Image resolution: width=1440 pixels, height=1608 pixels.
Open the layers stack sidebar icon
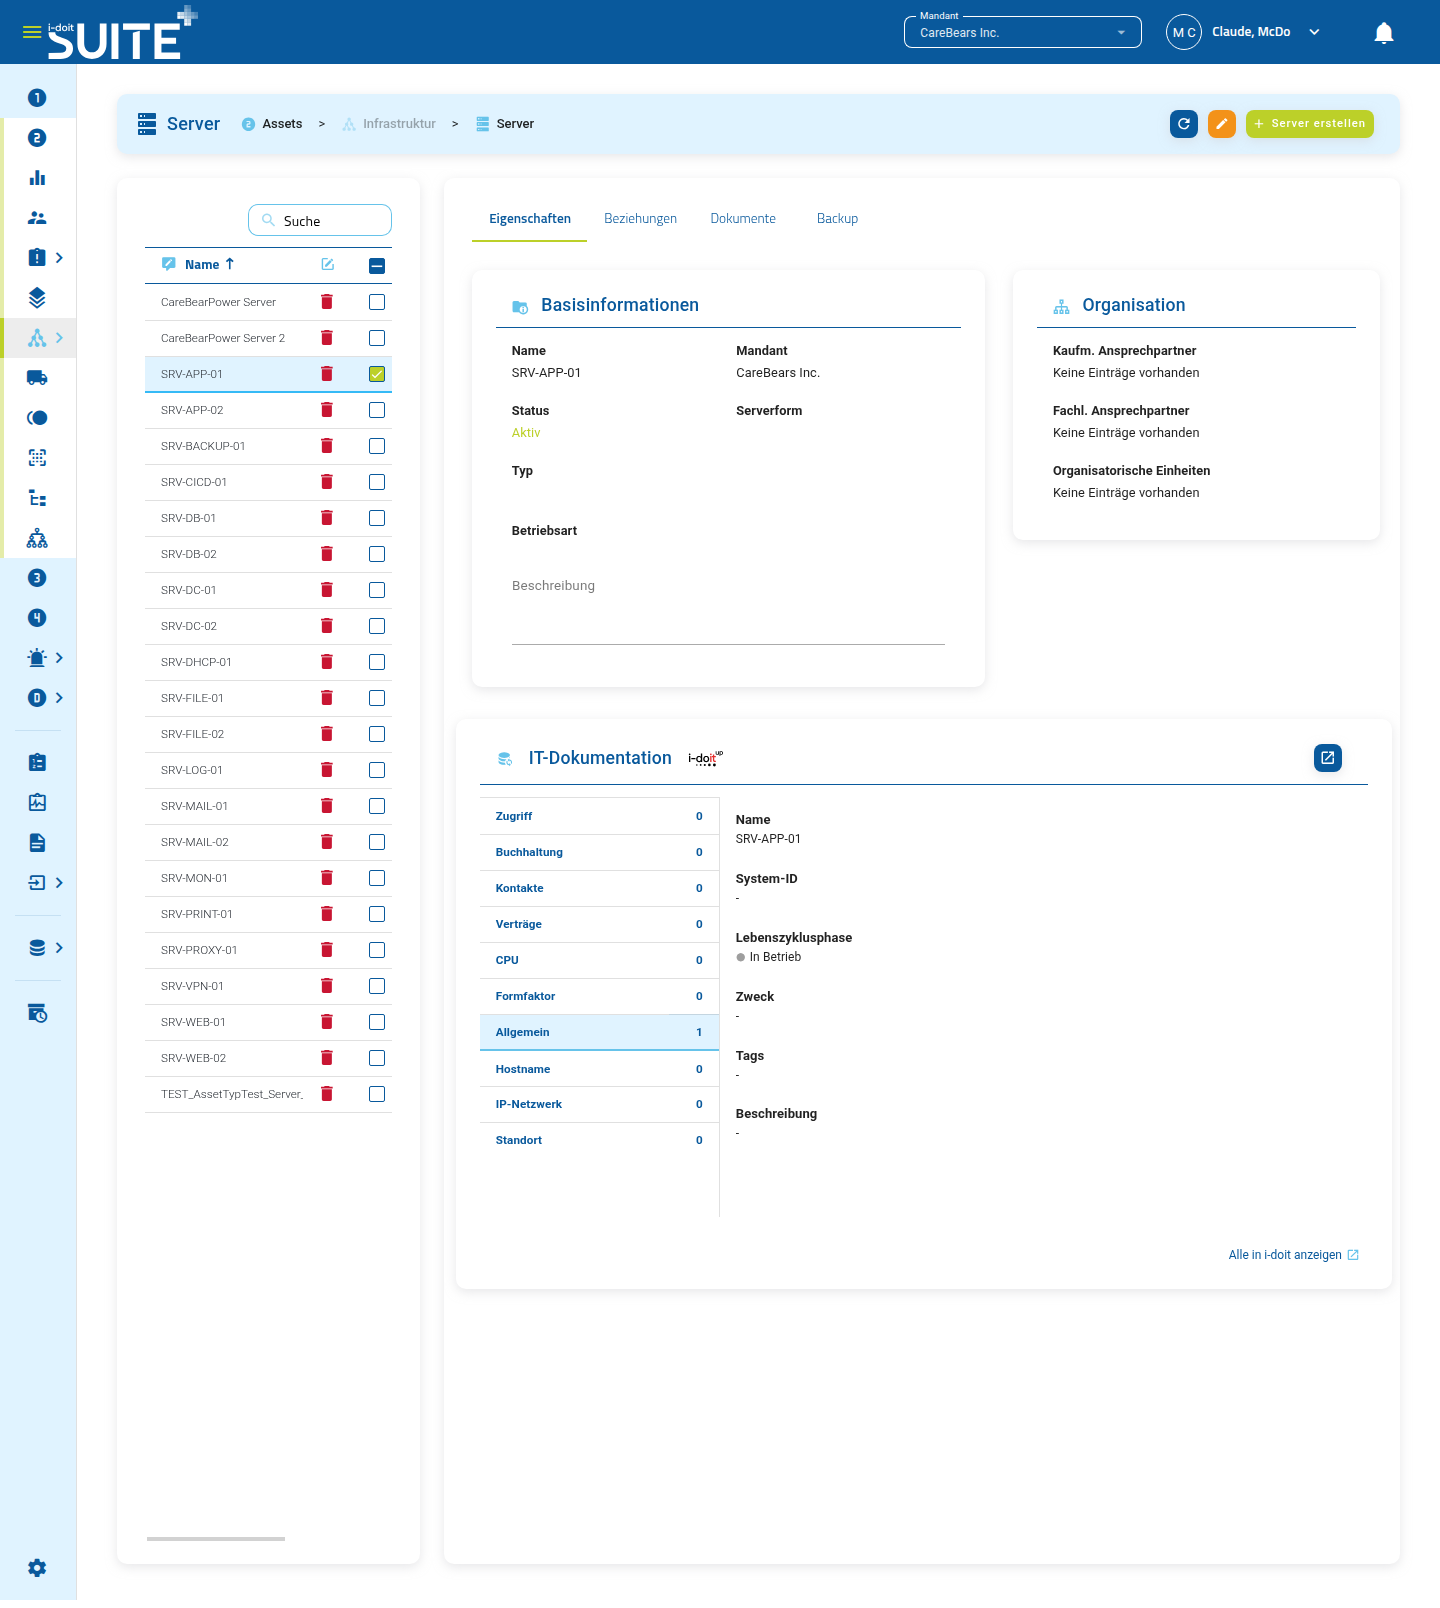tap(37, 298)
